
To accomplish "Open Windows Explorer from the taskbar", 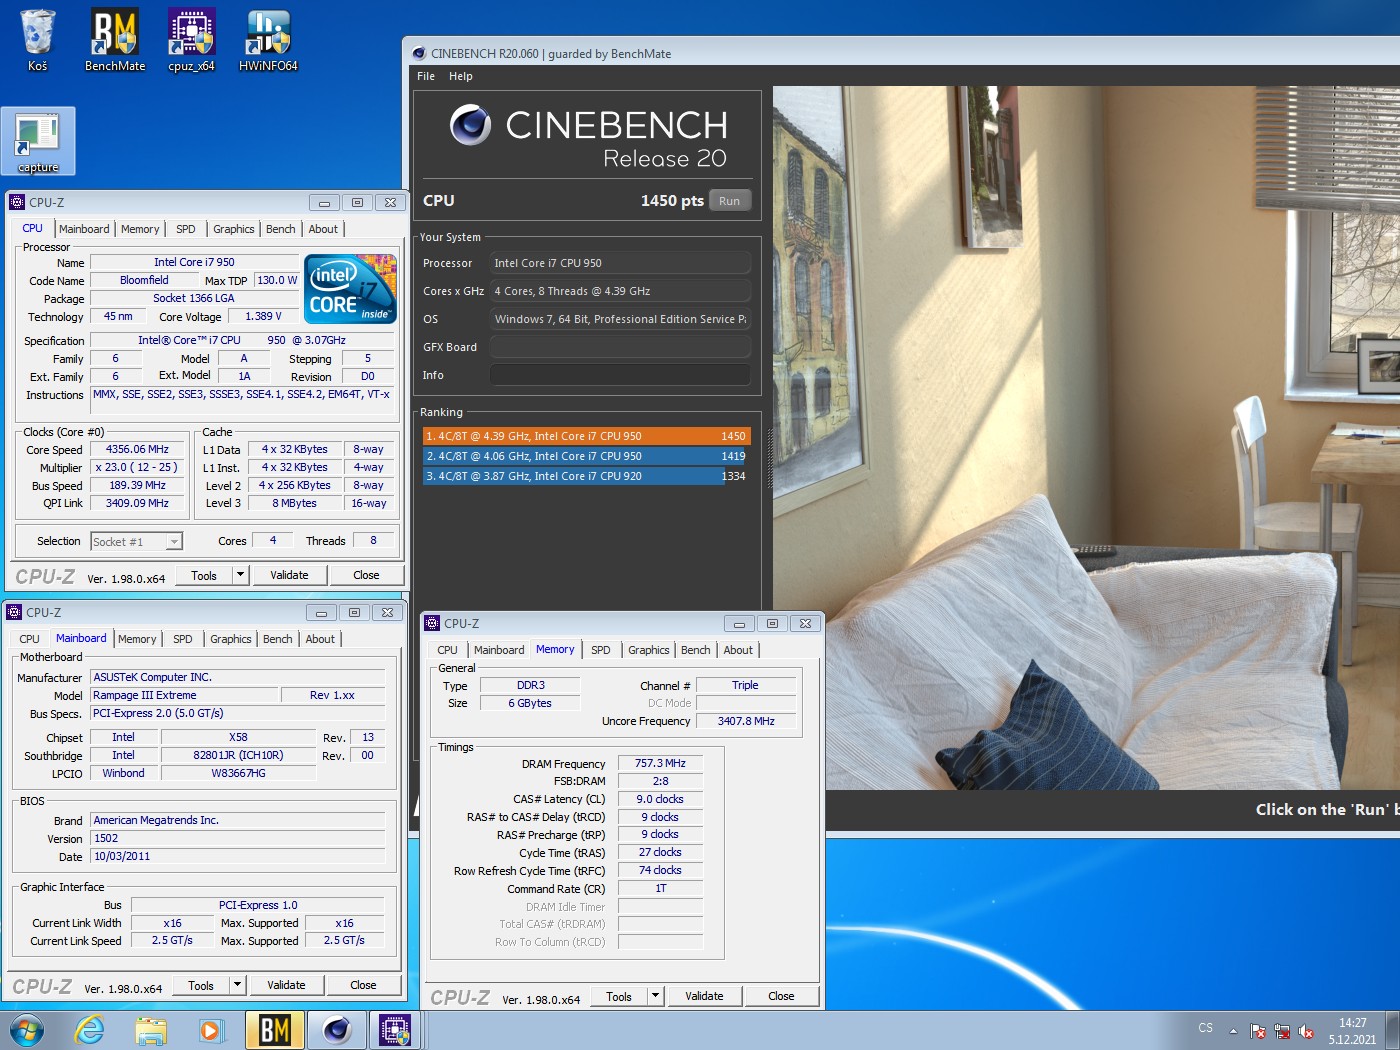I will click(x=151, y=1030).
